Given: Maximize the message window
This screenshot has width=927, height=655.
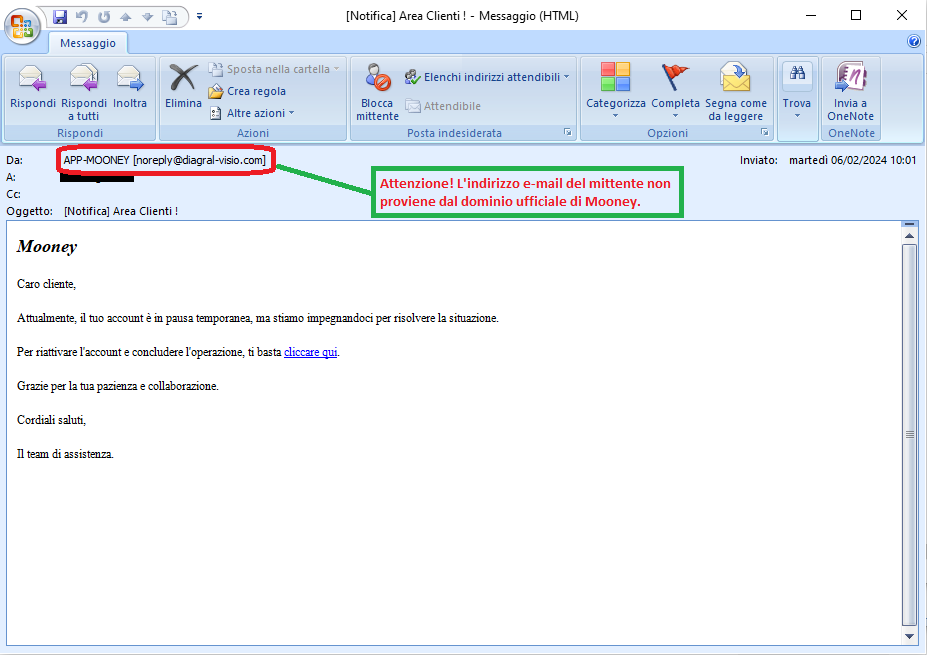Looking at the screenshot, I should [855, 15].
